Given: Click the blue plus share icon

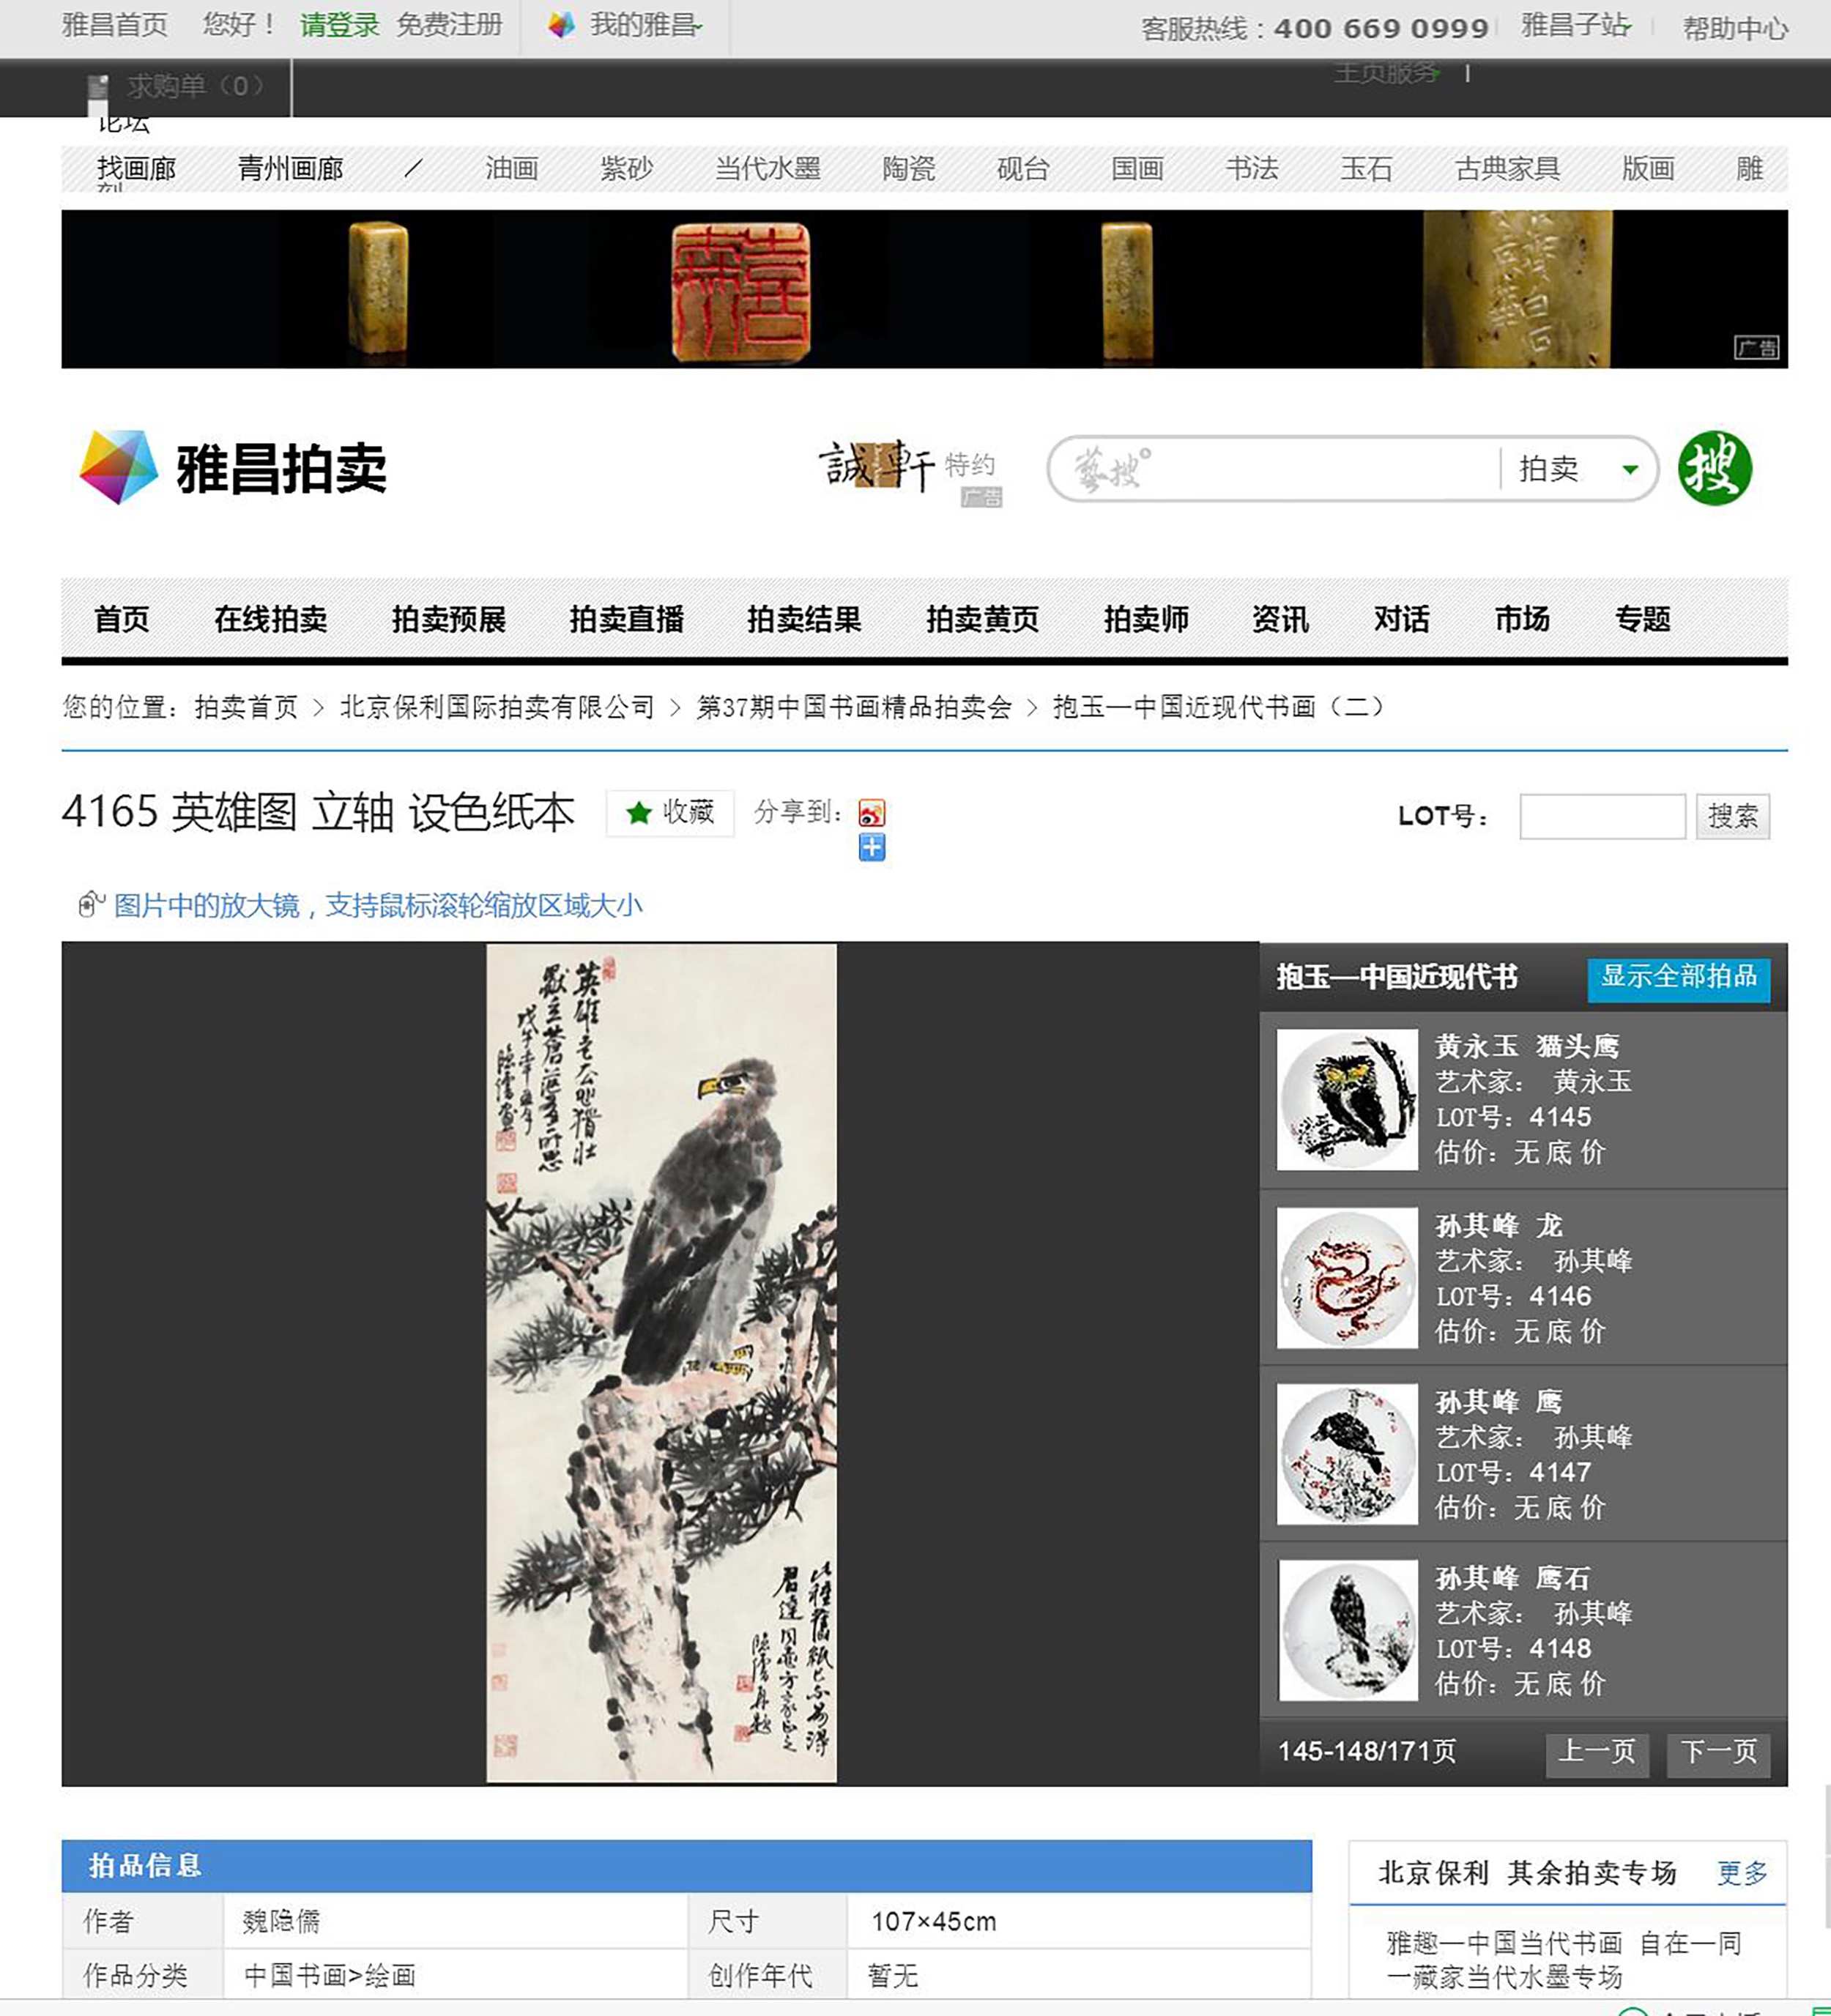Looking at the screenshot, I should tap(871, 848).
